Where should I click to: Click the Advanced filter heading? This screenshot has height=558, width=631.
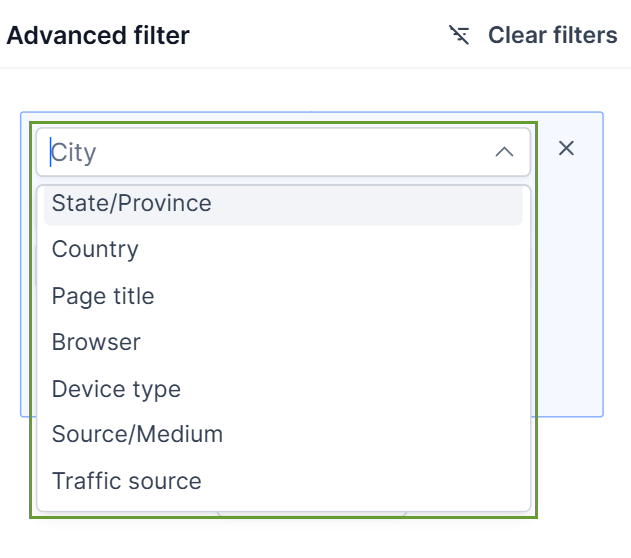coord(98,36)
